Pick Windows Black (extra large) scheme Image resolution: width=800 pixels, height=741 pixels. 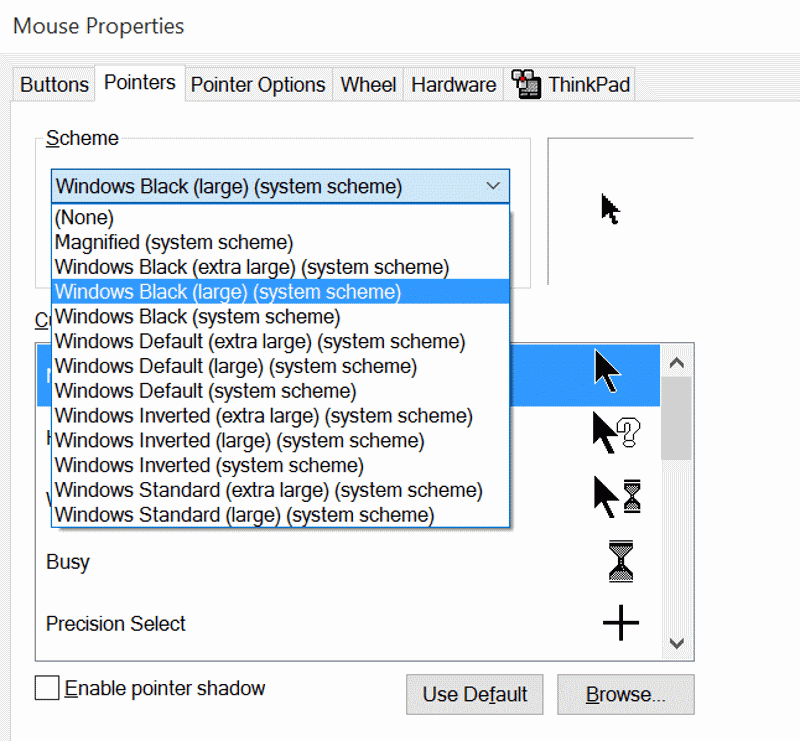280,267
